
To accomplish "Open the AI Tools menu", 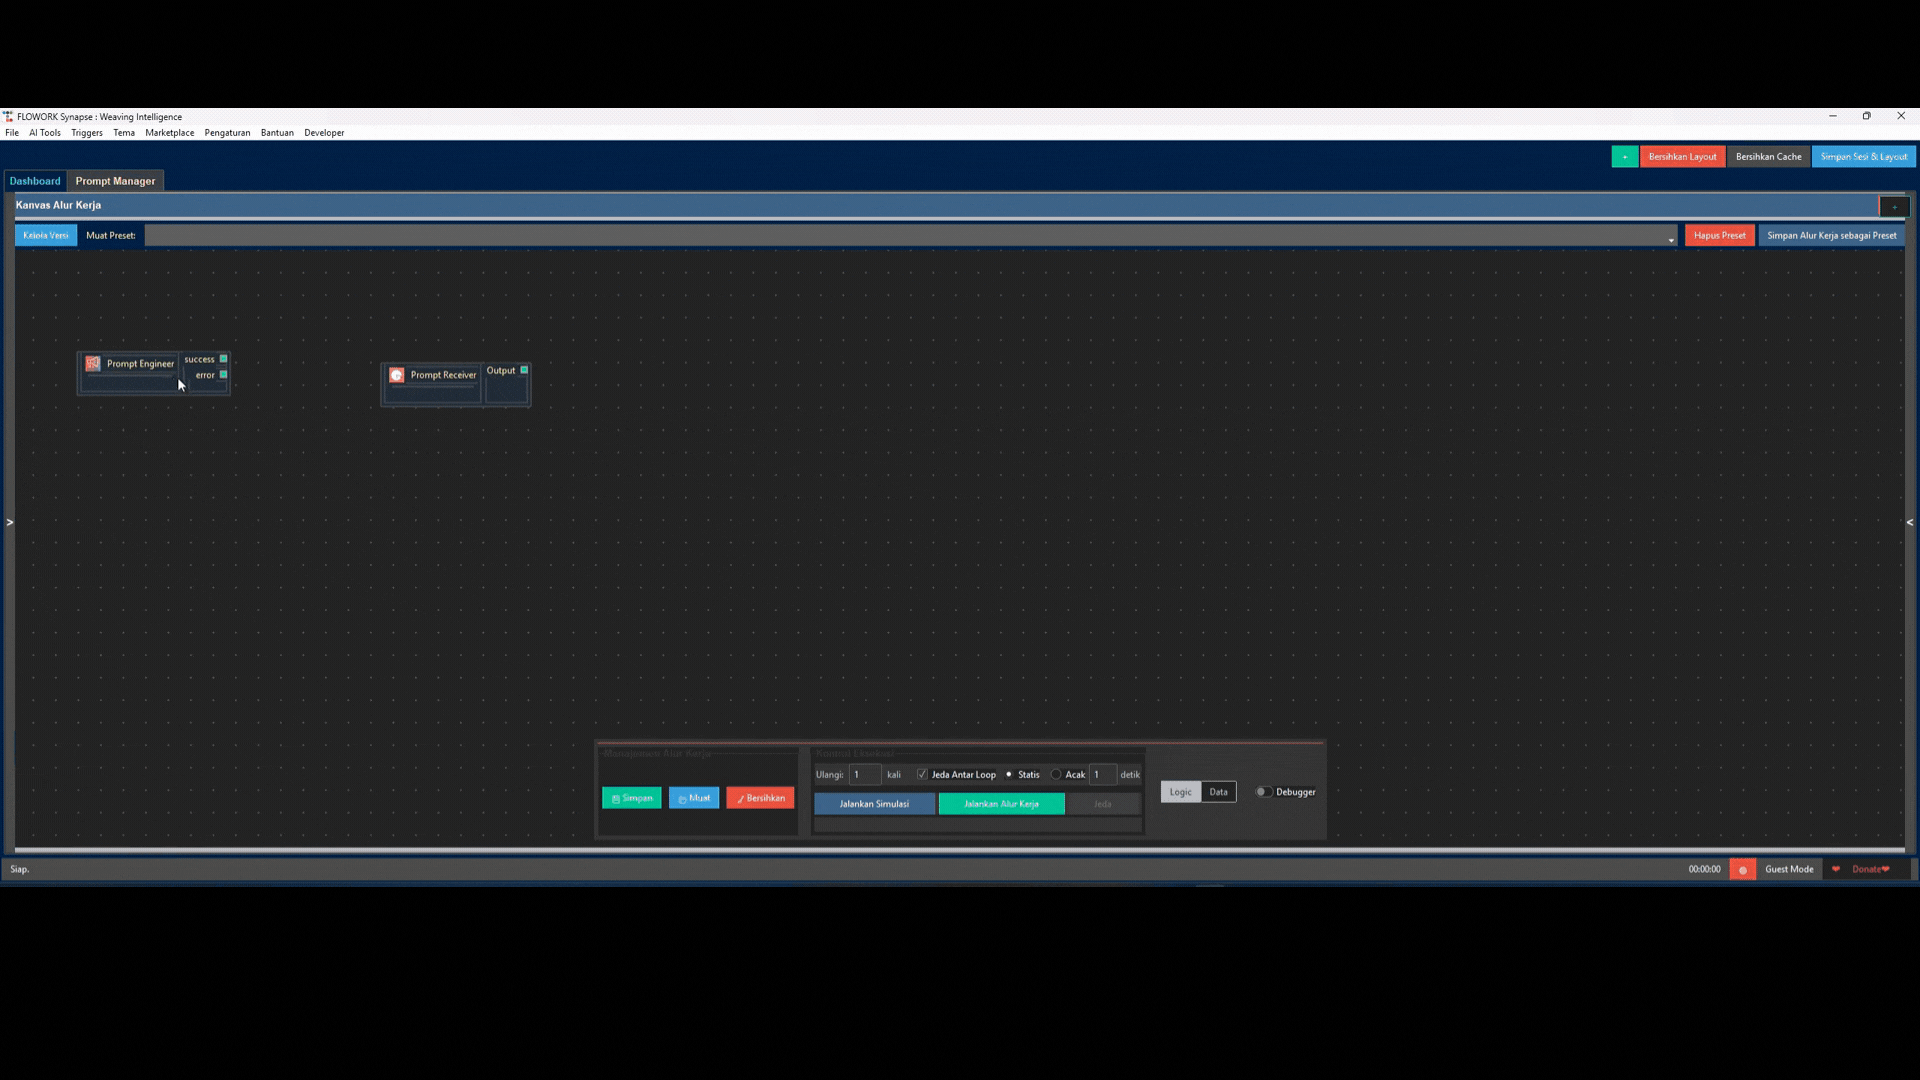I will [45, 133].
